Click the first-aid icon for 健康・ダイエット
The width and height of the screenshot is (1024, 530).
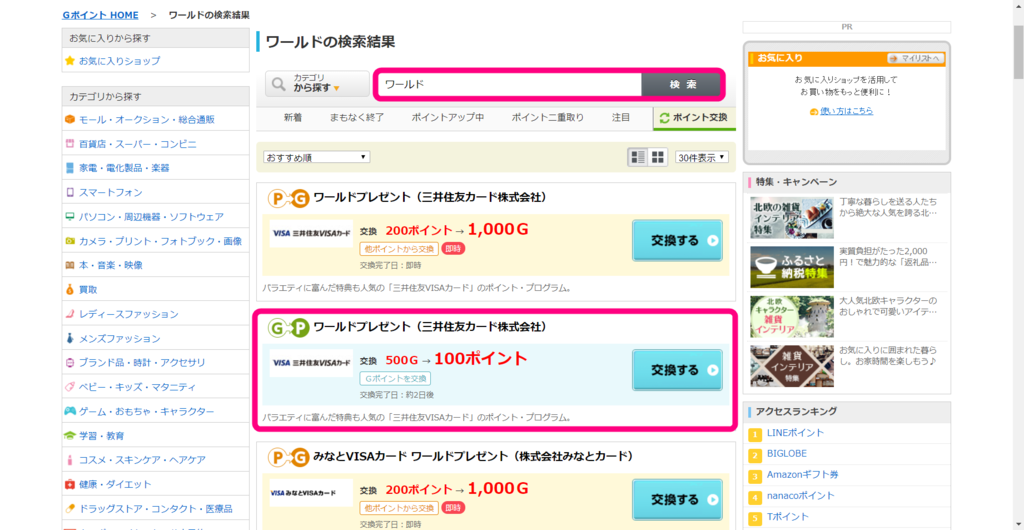(x=70, y=484)
